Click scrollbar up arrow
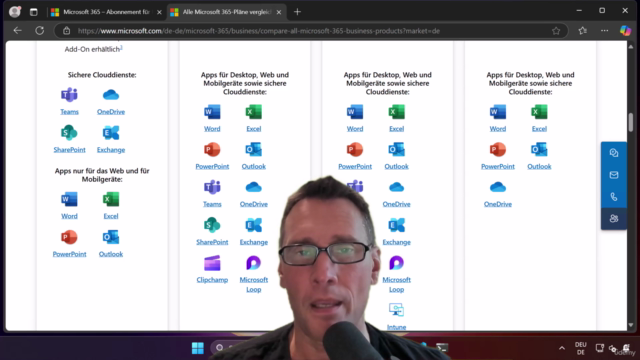Viewport: 640px width, 360px height. tap(631, 47)
